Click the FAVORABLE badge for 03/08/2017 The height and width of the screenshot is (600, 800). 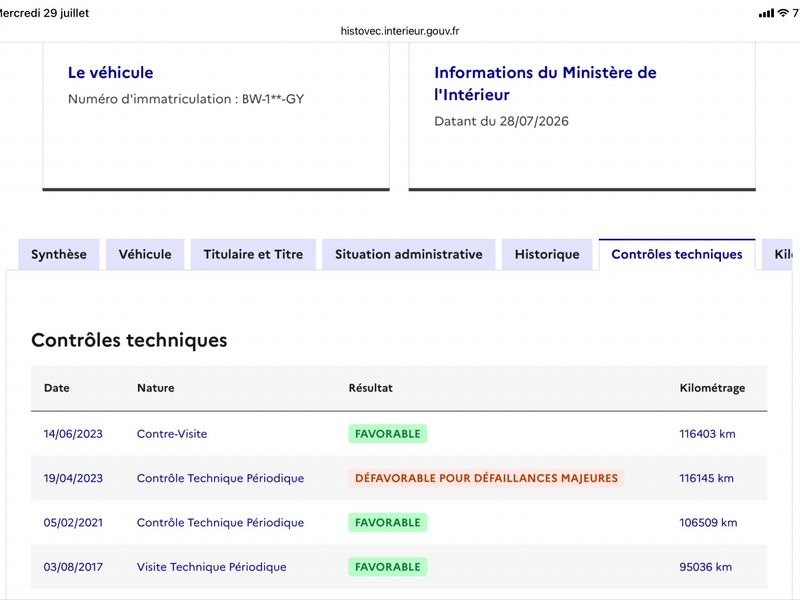(x=388, y=567)
